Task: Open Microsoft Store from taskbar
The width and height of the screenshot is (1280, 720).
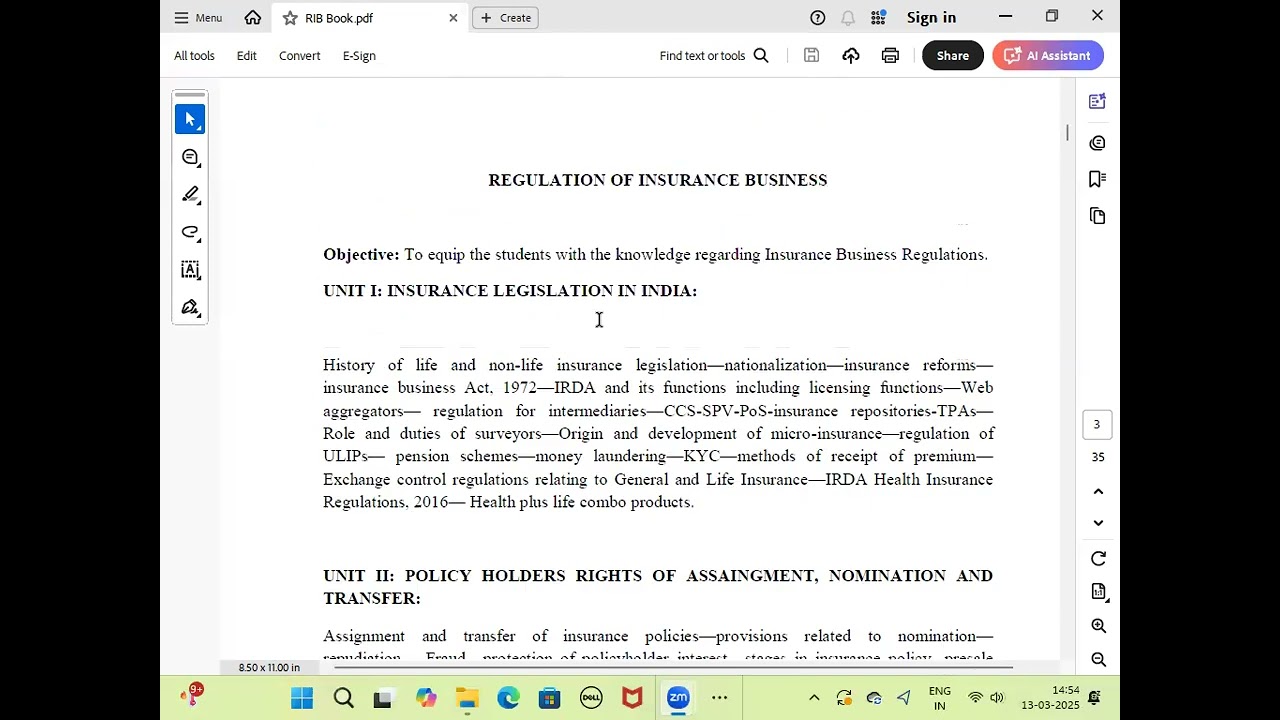Action: [x=549, y=698]
